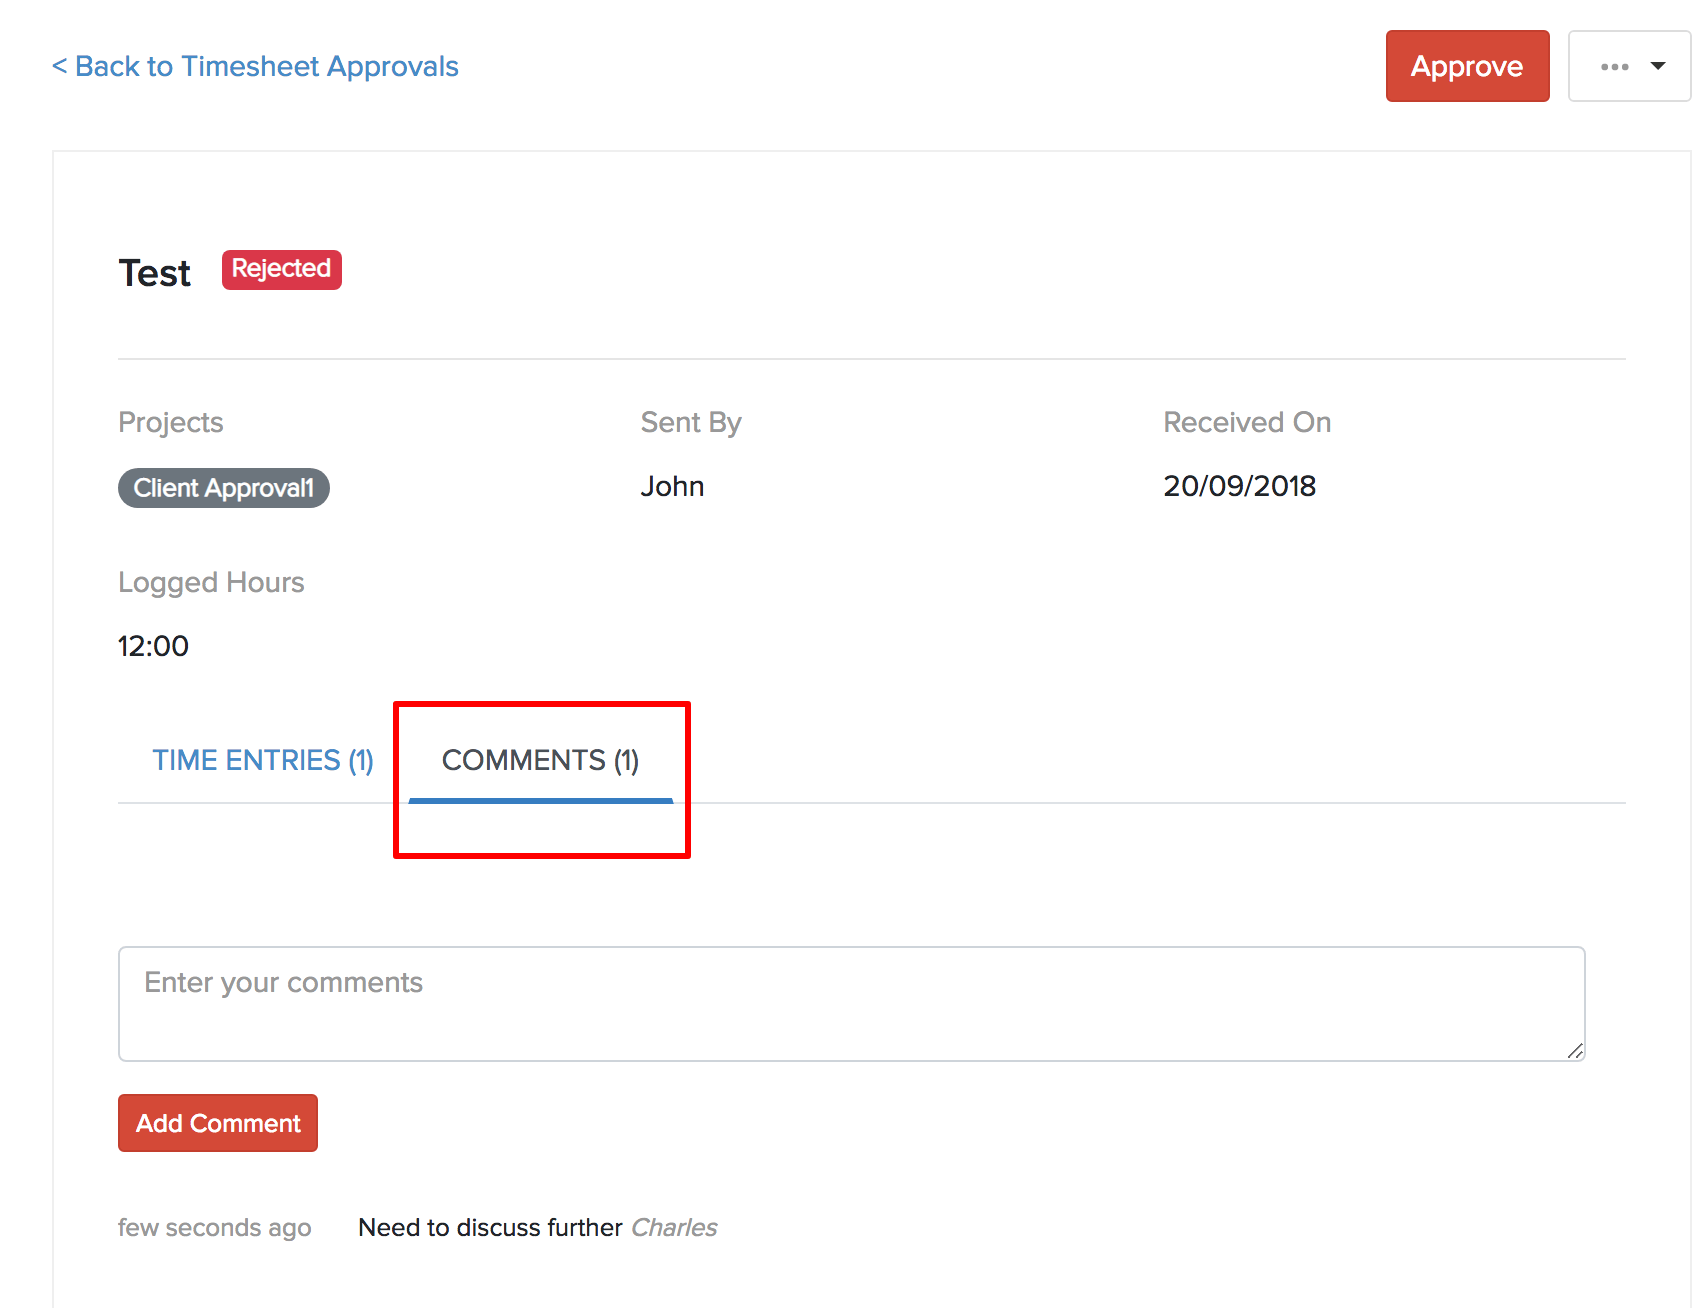Click the timesheet title Test
1708x1308 pixels.
pyautogui.click(x=154, y=273)
